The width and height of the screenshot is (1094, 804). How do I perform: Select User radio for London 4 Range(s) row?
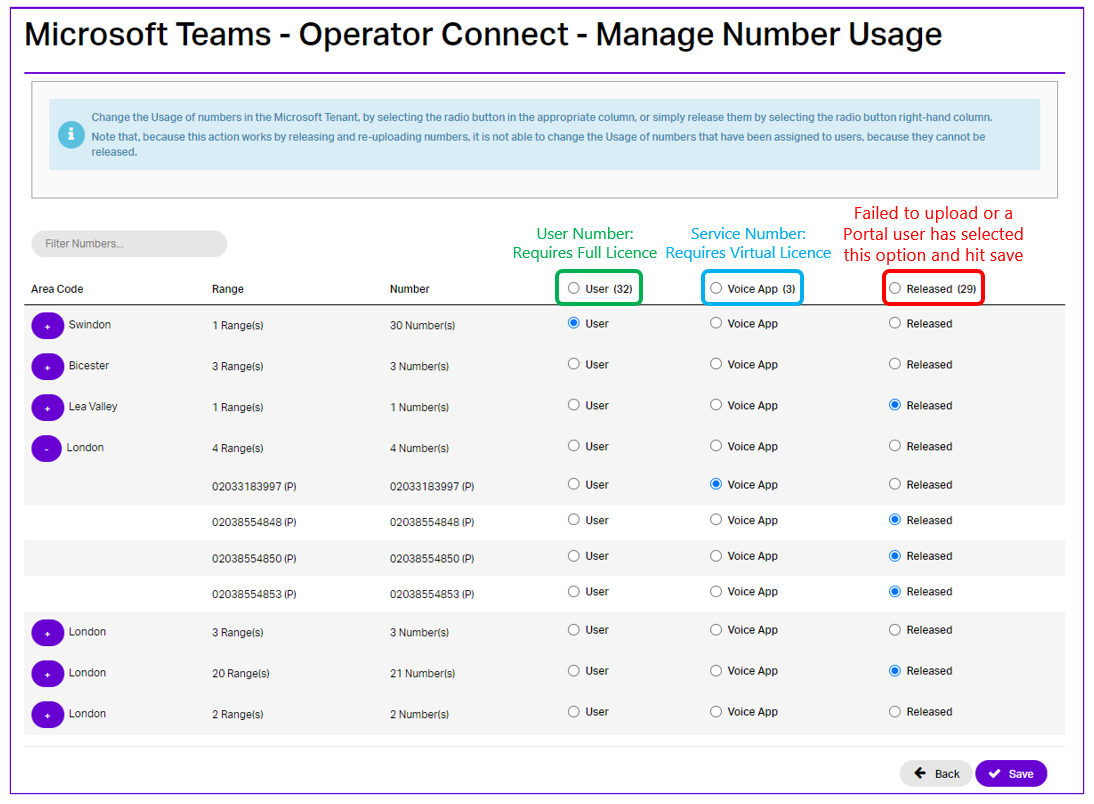click(x=574, y=446)
